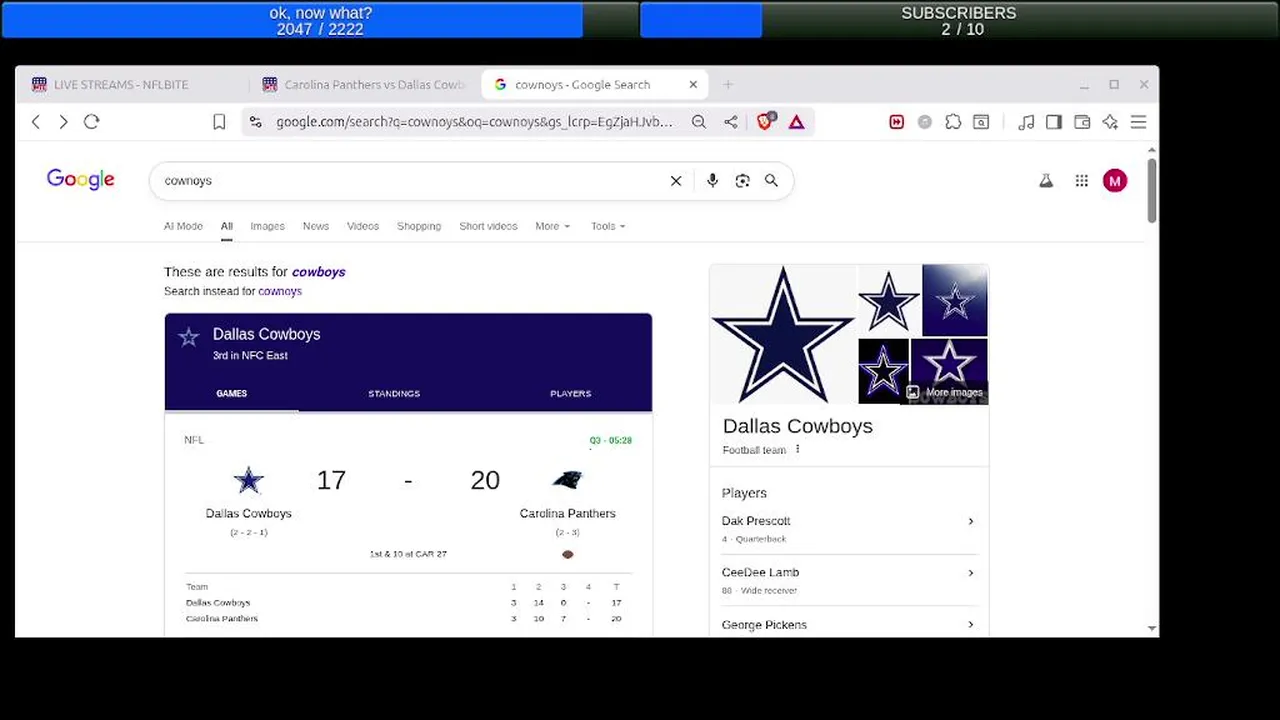Switch to Carolina Panthers vs Dallas tab
This screenshot has height=720, width=1280.
point(365,85)
